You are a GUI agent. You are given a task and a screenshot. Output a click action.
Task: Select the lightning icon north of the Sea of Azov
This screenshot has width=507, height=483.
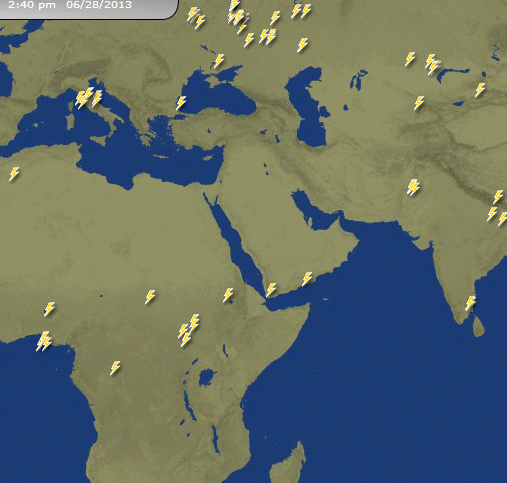[219, 61]
